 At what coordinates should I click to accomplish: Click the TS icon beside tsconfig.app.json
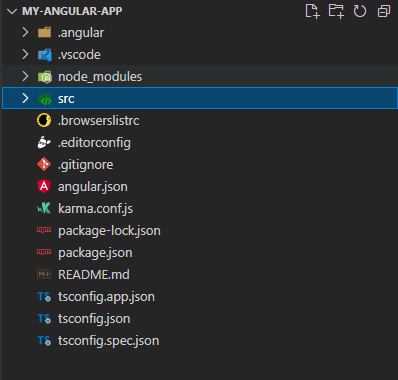[44, 296]
